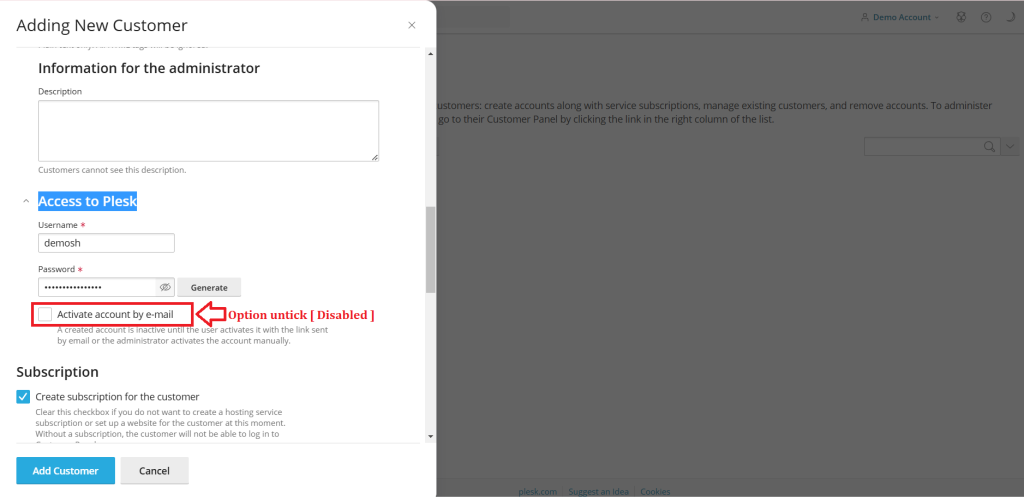
Task: Expand the dropdown arrow beside the search box
Action: (x=1010, y=146)
